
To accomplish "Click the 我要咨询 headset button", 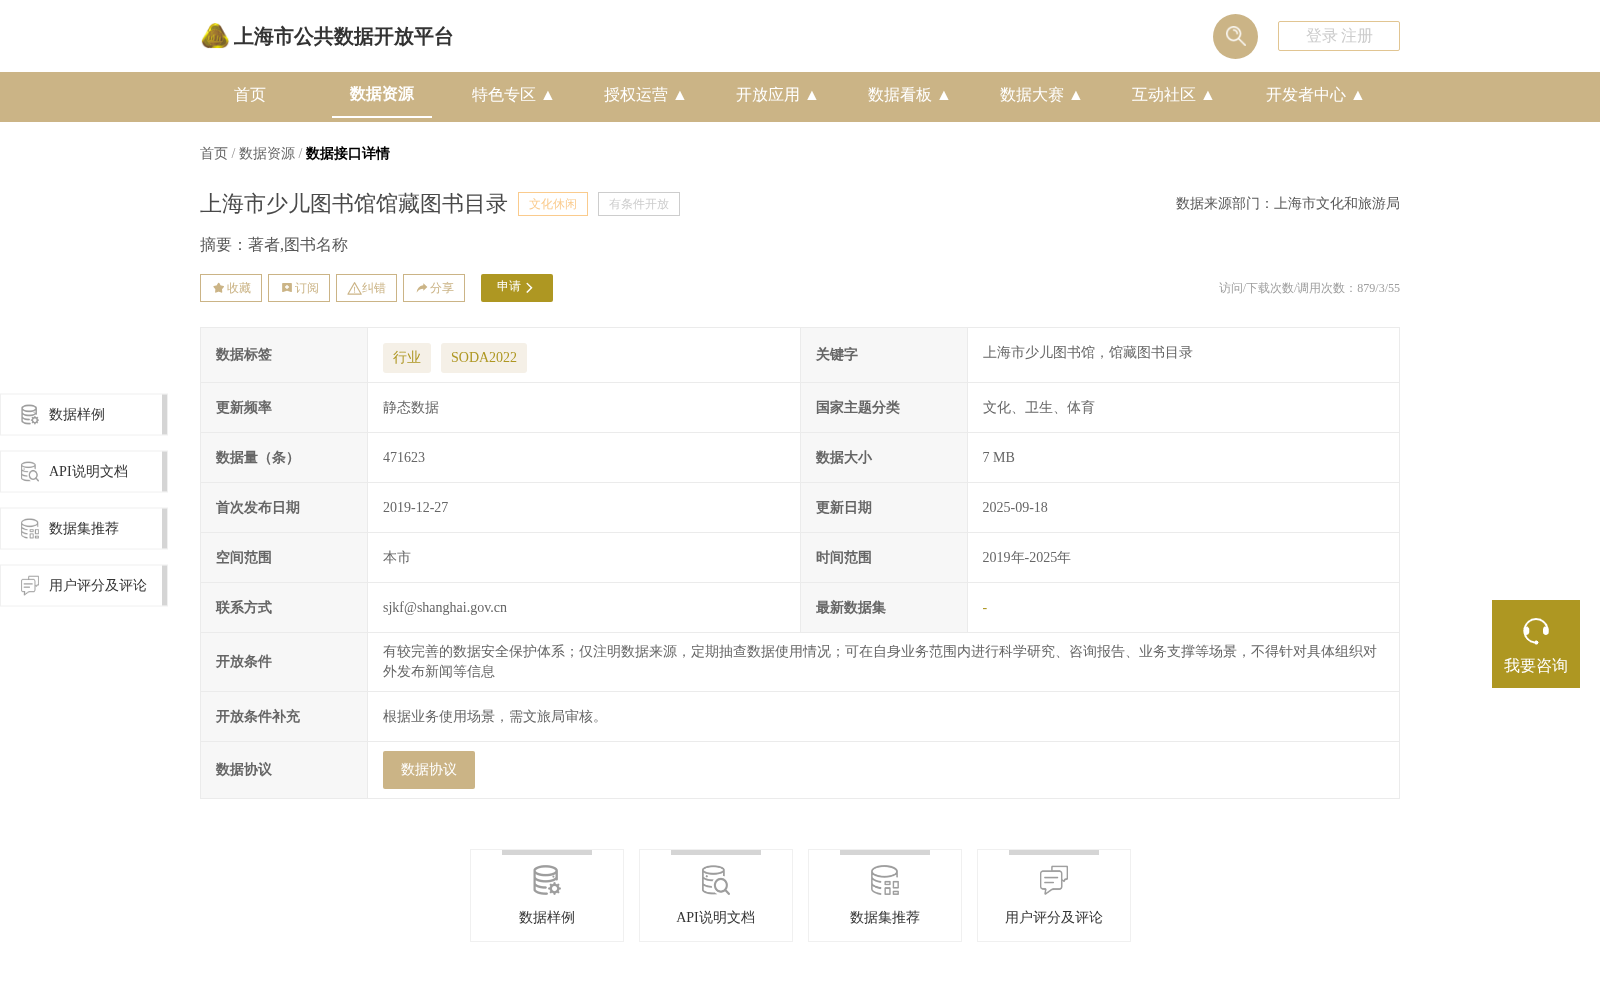I will 1536,644.
